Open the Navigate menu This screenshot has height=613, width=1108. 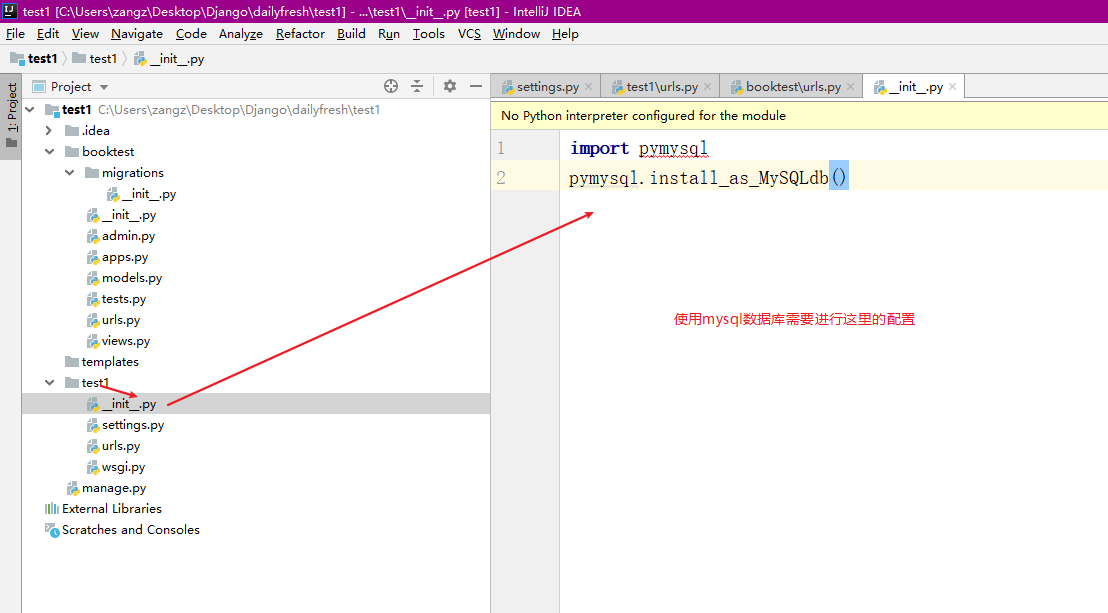[x=136, y=34]
